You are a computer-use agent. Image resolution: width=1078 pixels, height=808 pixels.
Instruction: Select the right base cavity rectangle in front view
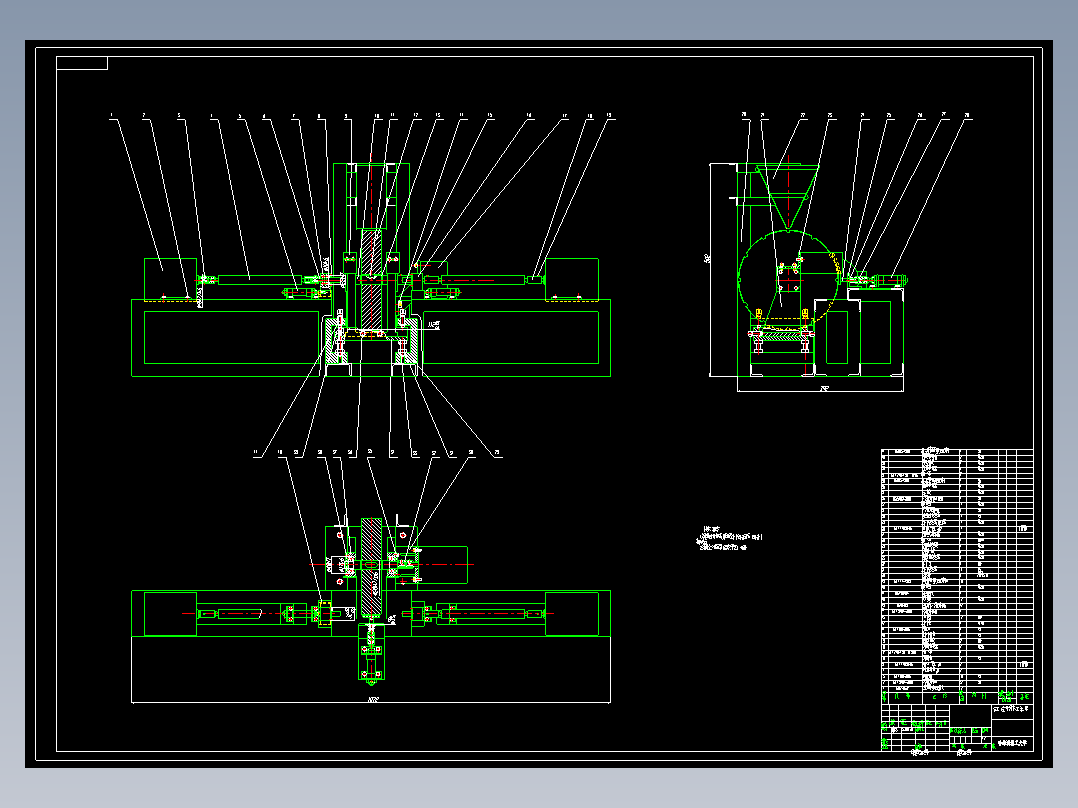(x=511, y=338)
